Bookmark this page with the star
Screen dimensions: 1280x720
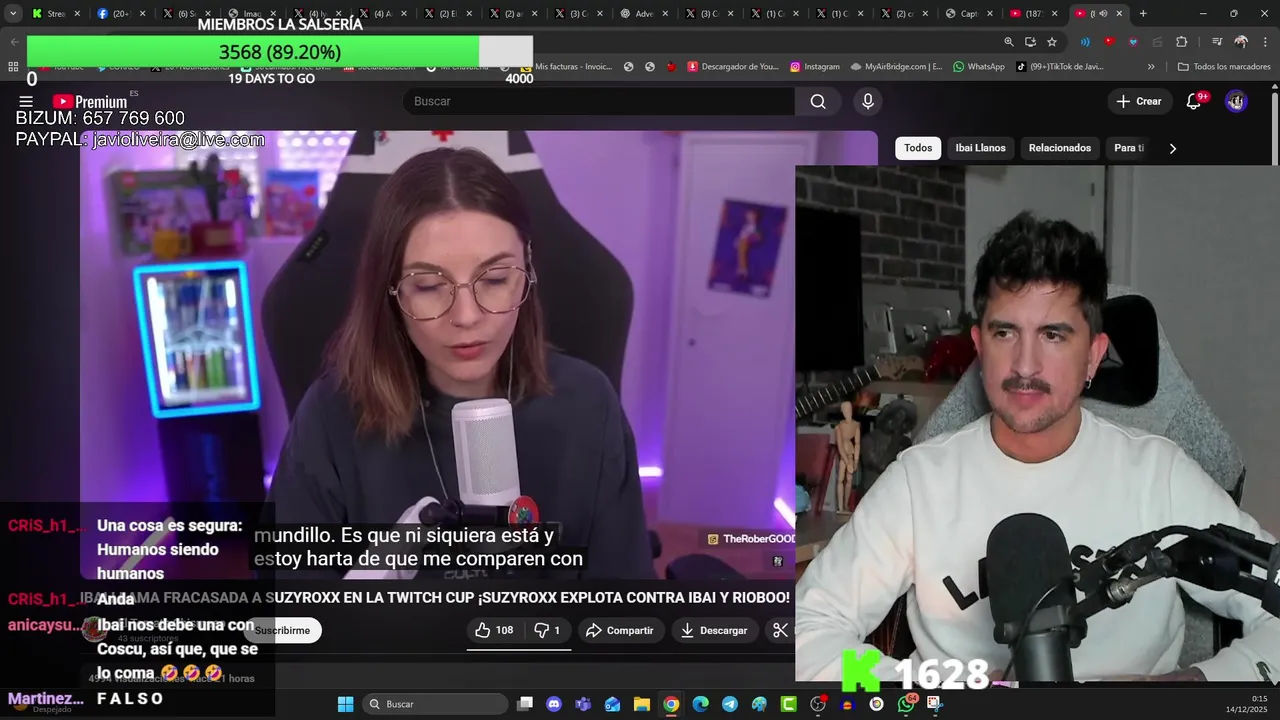(1052, 42)
